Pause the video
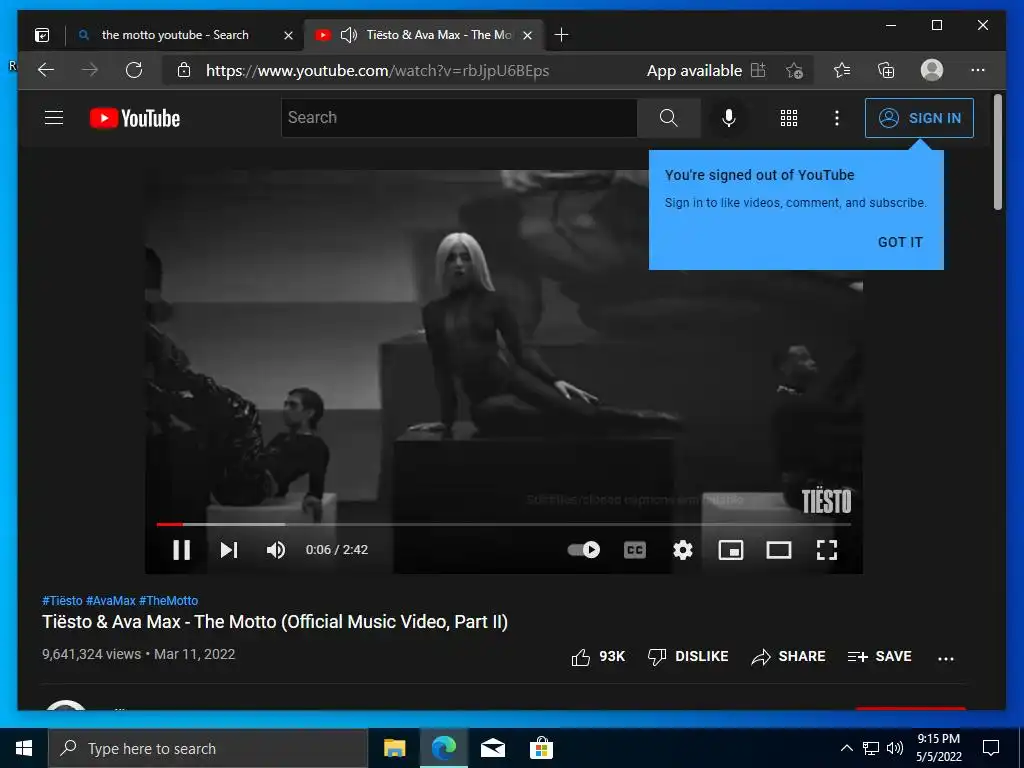Viewport: 1024px width, 768px height. pos(181,550)
